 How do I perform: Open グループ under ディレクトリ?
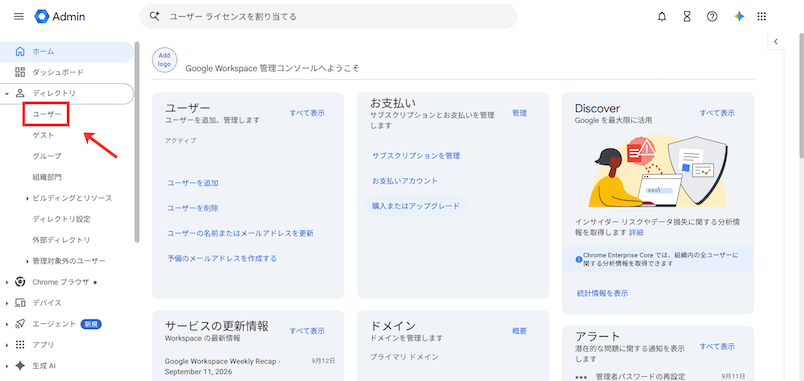coord(47,156)
